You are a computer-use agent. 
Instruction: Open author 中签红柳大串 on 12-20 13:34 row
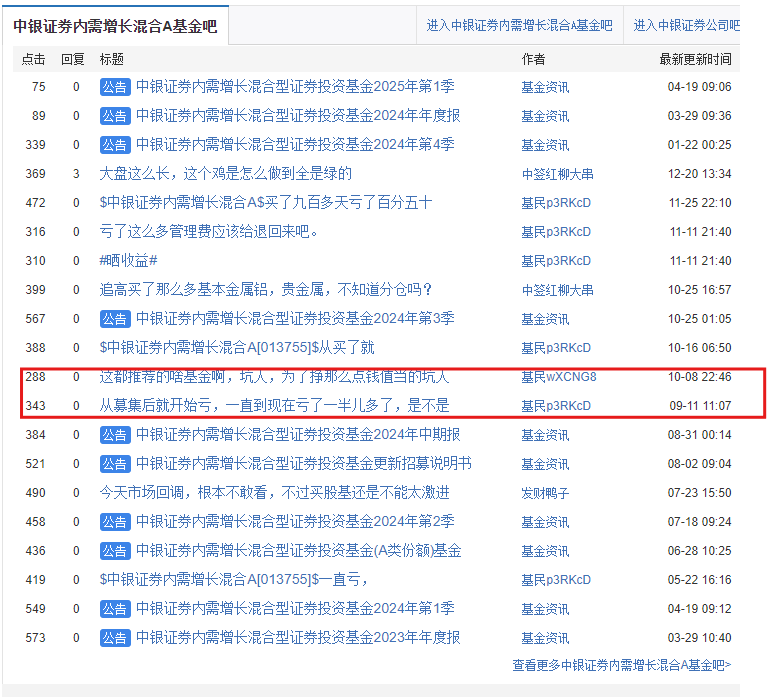point(558,174)
